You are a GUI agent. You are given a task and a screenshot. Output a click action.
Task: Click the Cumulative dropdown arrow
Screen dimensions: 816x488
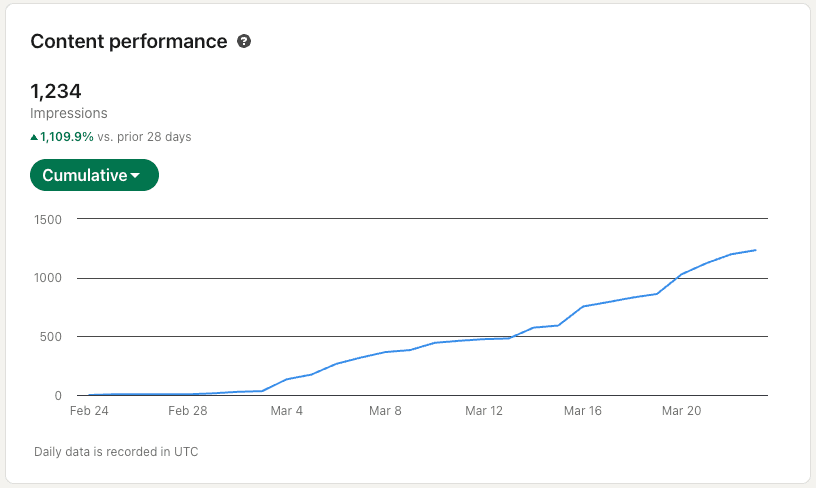pos(135,175)
